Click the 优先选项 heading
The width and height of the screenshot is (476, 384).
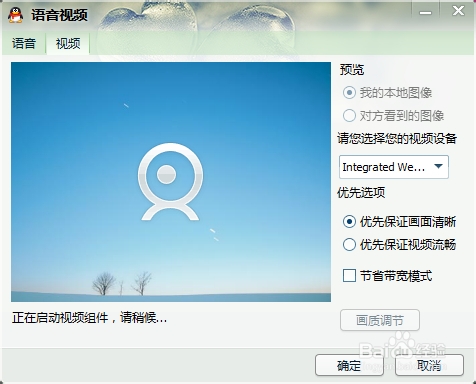[361, 192]
